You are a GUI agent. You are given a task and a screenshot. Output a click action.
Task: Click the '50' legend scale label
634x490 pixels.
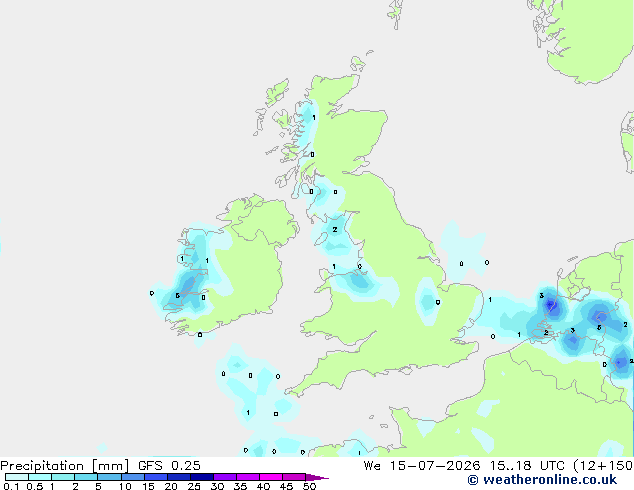(x=309, y=486)
